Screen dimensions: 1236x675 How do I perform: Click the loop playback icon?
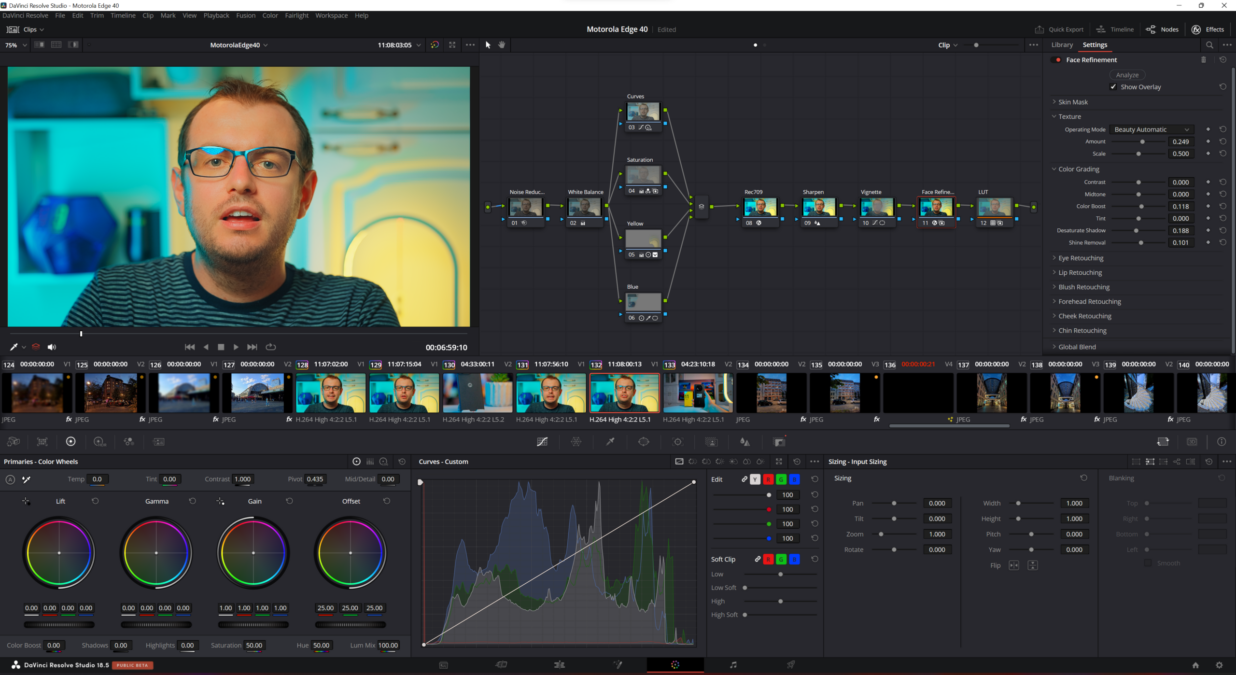(x=271, y=347)
